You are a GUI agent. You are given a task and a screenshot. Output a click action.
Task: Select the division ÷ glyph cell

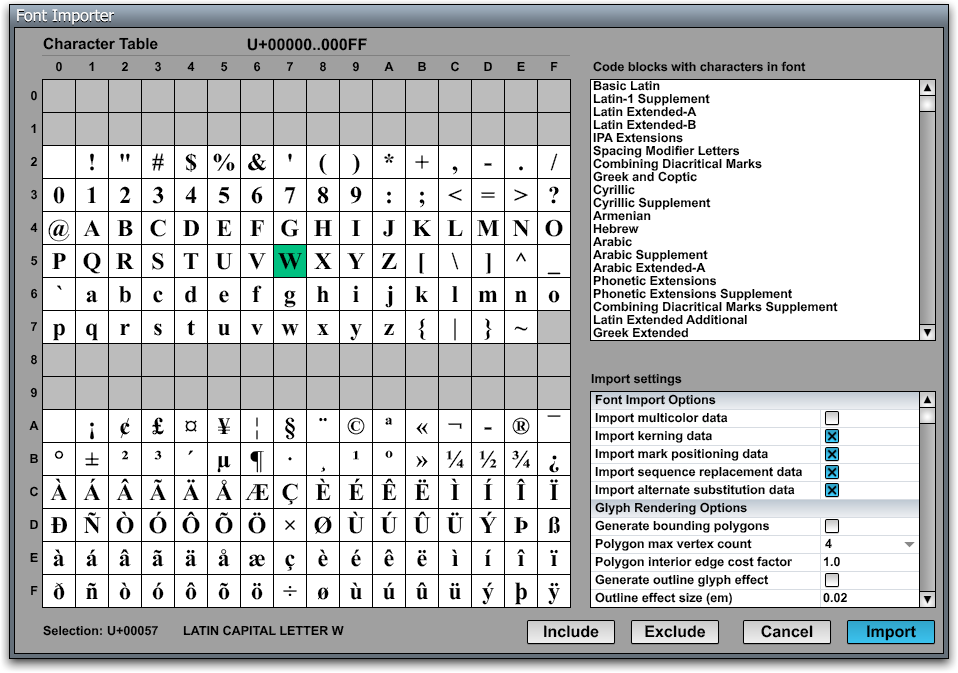[290, 591]
